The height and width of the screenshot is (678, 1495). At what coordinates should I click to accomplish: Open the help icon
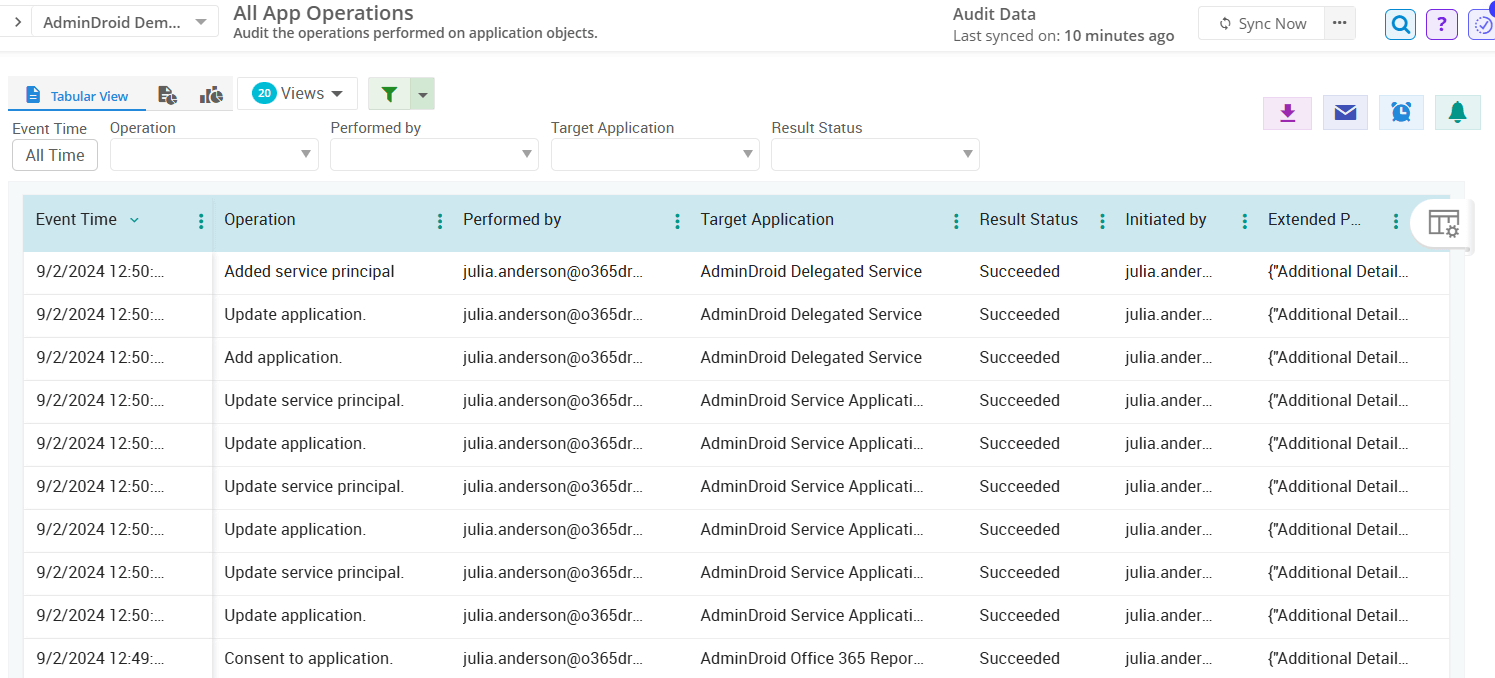1441,23
